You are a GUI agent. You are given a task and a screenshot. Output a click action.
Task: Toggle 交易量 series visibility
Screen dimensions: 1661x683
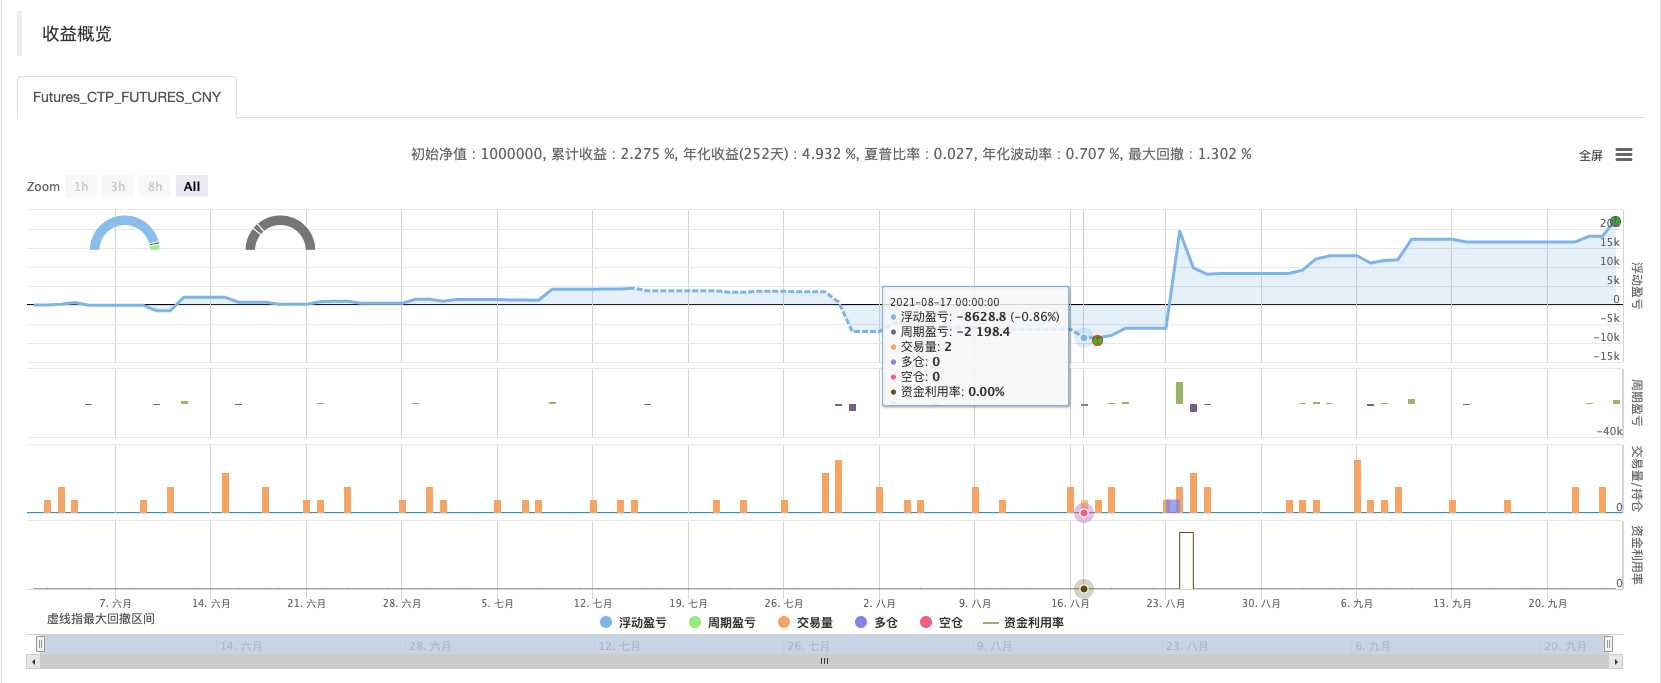click(805, 623)
